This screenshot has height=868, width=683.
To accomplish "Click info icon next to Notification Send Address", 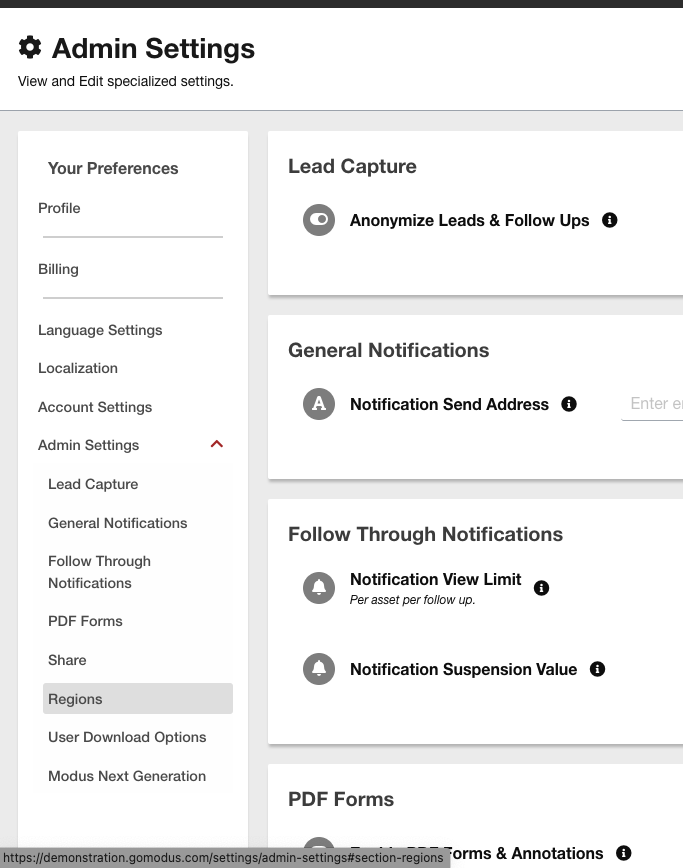I will tap(569, 404).
